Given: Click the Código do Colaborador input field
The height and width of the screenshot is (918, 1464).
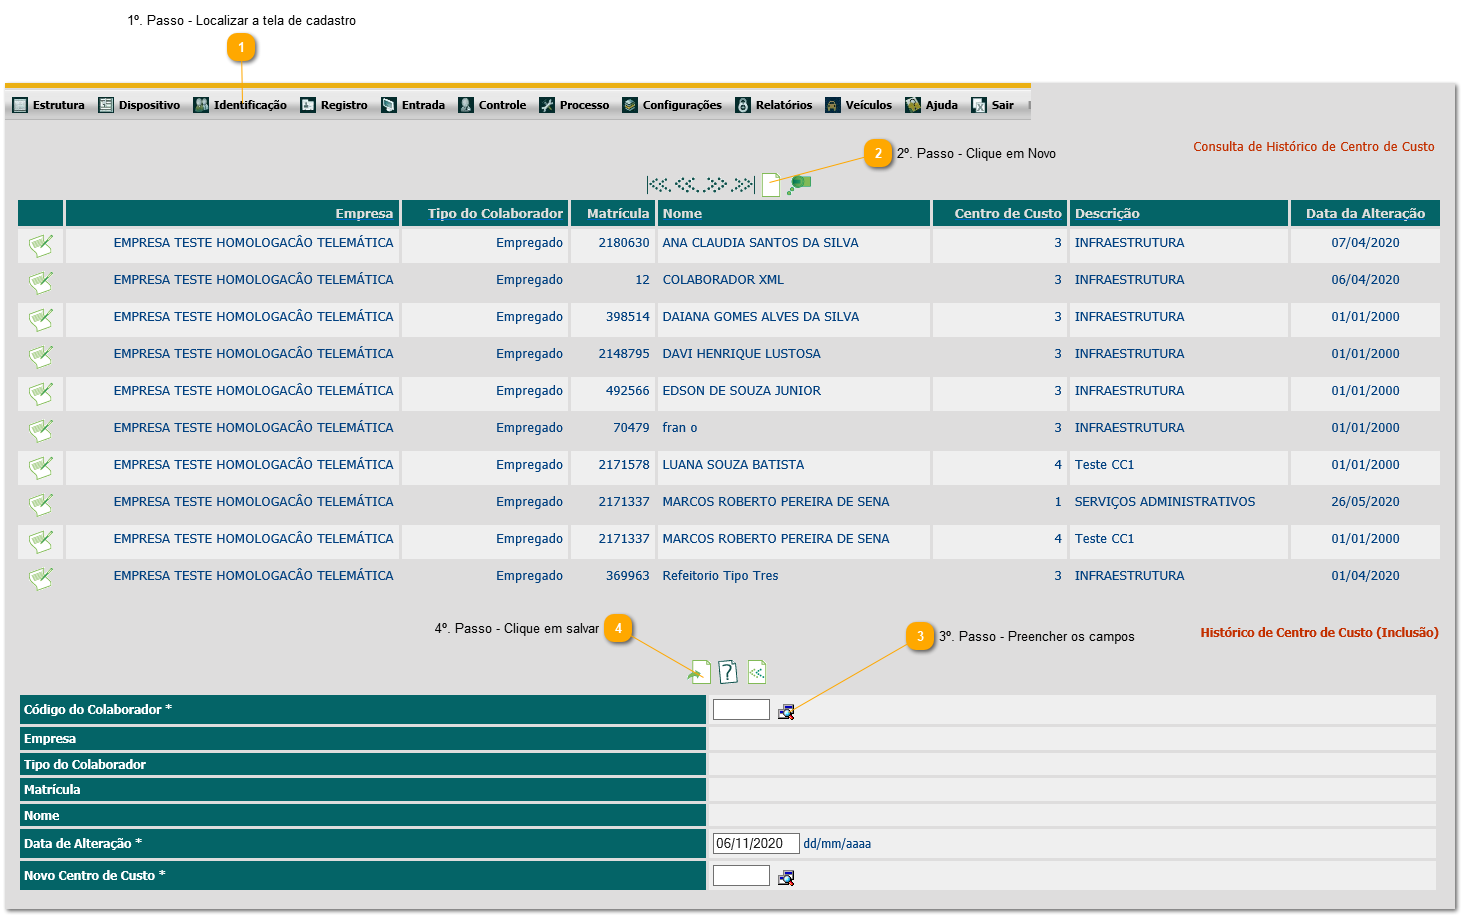Looking at the screenshot, I should (x=741, y=709).
